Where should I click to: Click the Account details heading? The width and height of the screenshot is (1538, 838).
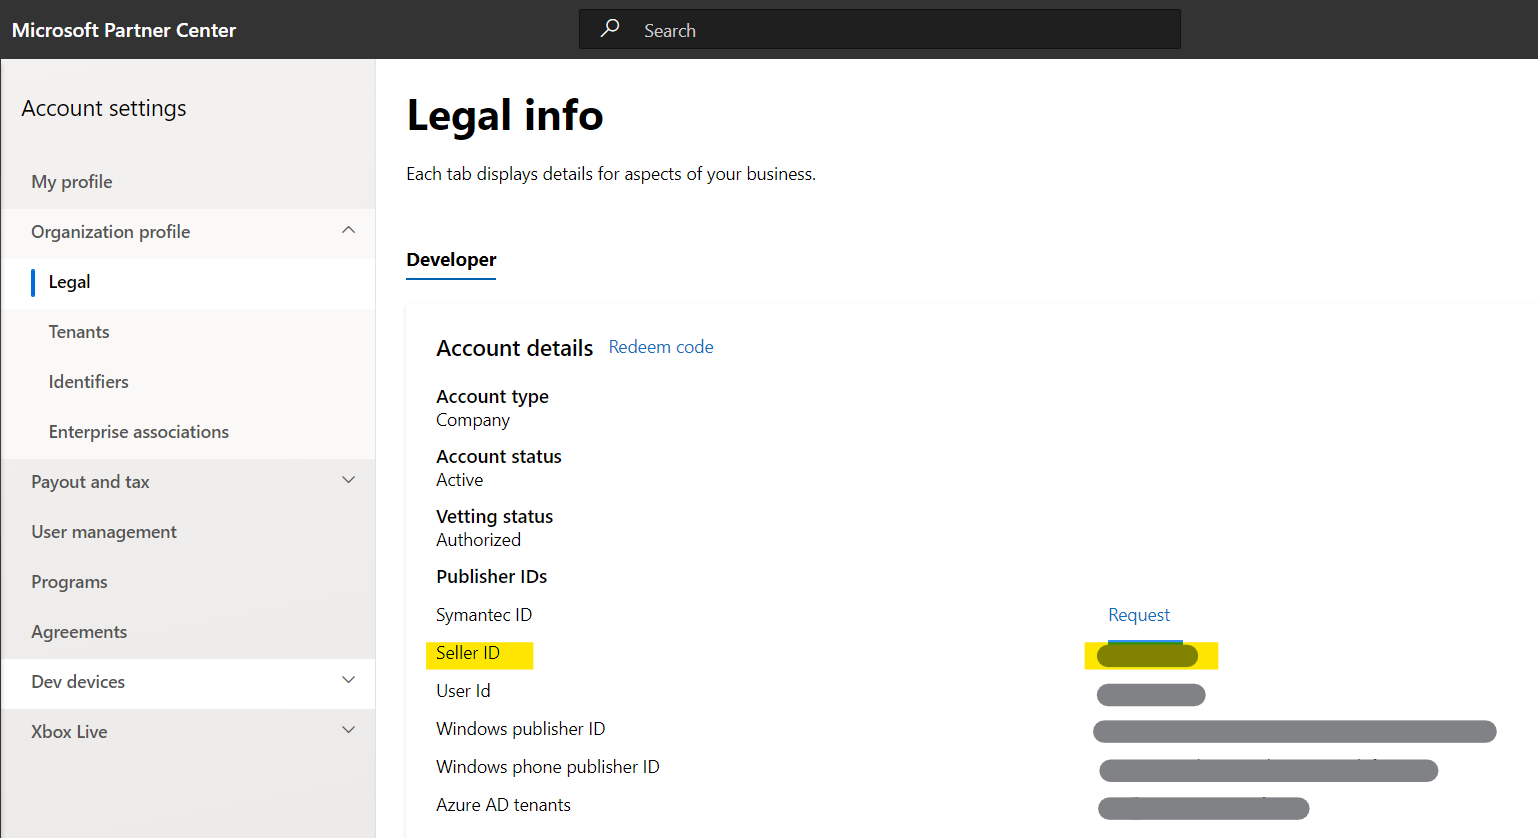[515, 348]
